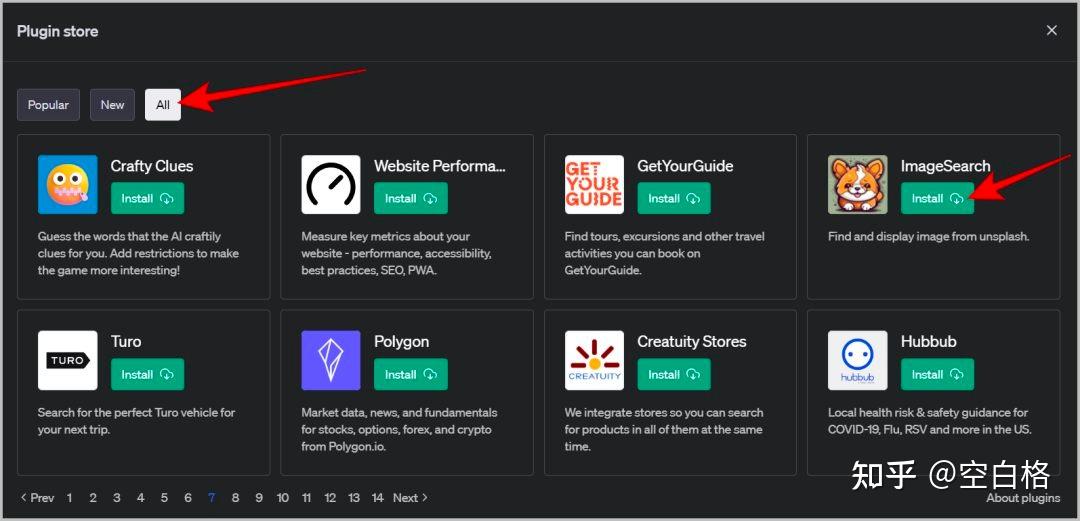The image size is (1080, 521).
Task: Select the All filter tab
Action: coord(163,105)
